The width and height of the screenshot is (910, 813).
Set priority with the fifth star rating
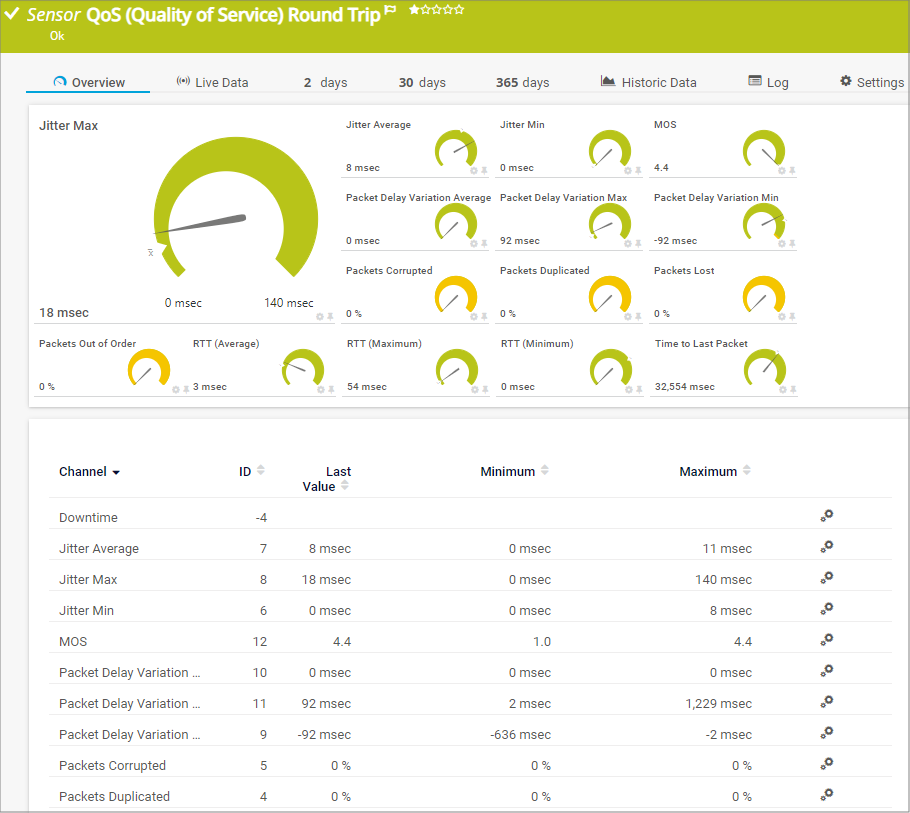click(459, 9)
